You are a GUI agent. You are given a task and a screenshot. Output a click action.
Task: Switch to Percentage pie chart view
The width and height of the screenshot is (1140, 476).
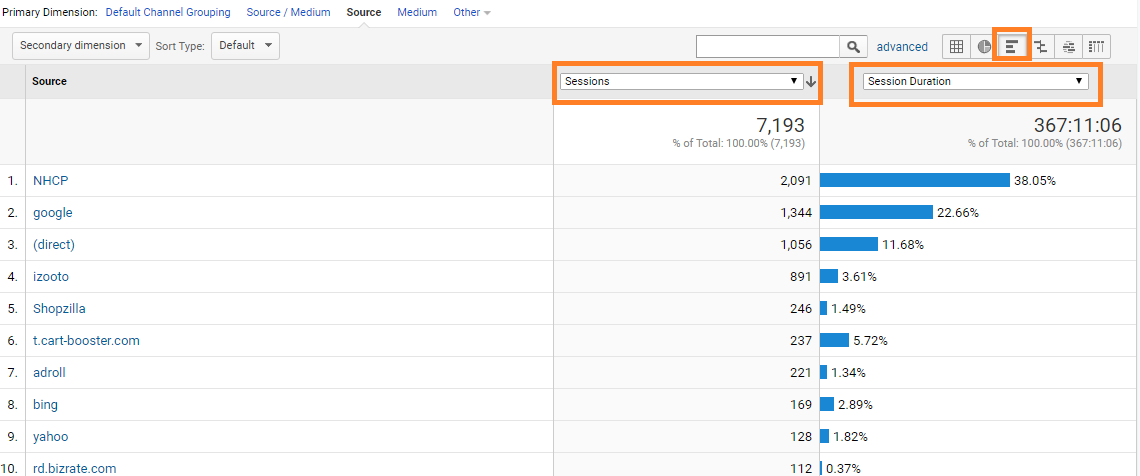[984, 47]
